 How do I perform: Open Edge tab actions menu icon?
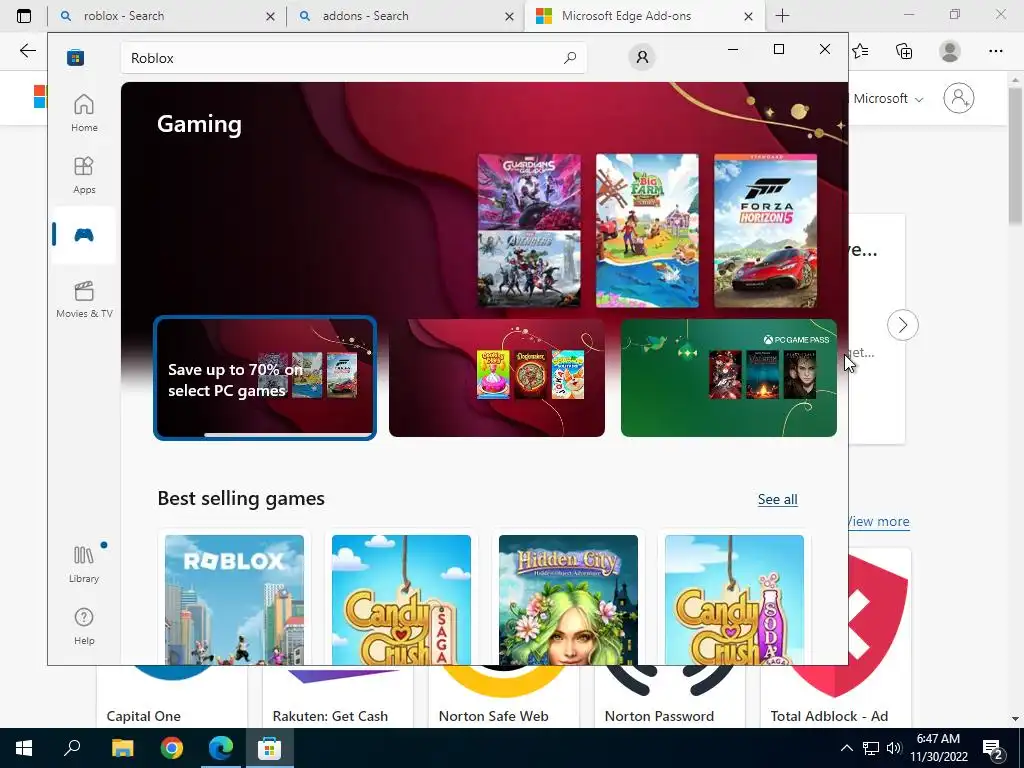coord(24,16)
